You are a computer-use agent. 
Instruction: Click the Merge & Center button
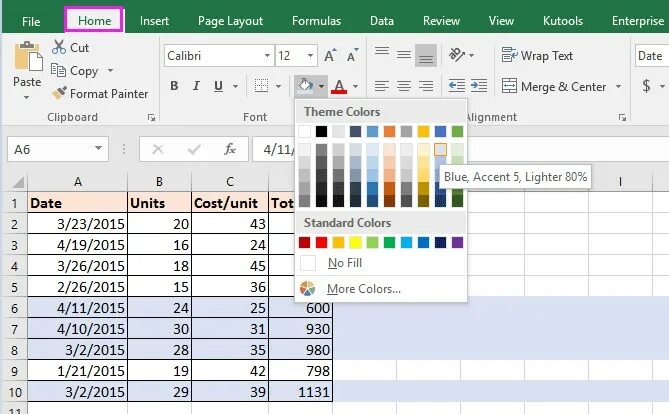553,87
